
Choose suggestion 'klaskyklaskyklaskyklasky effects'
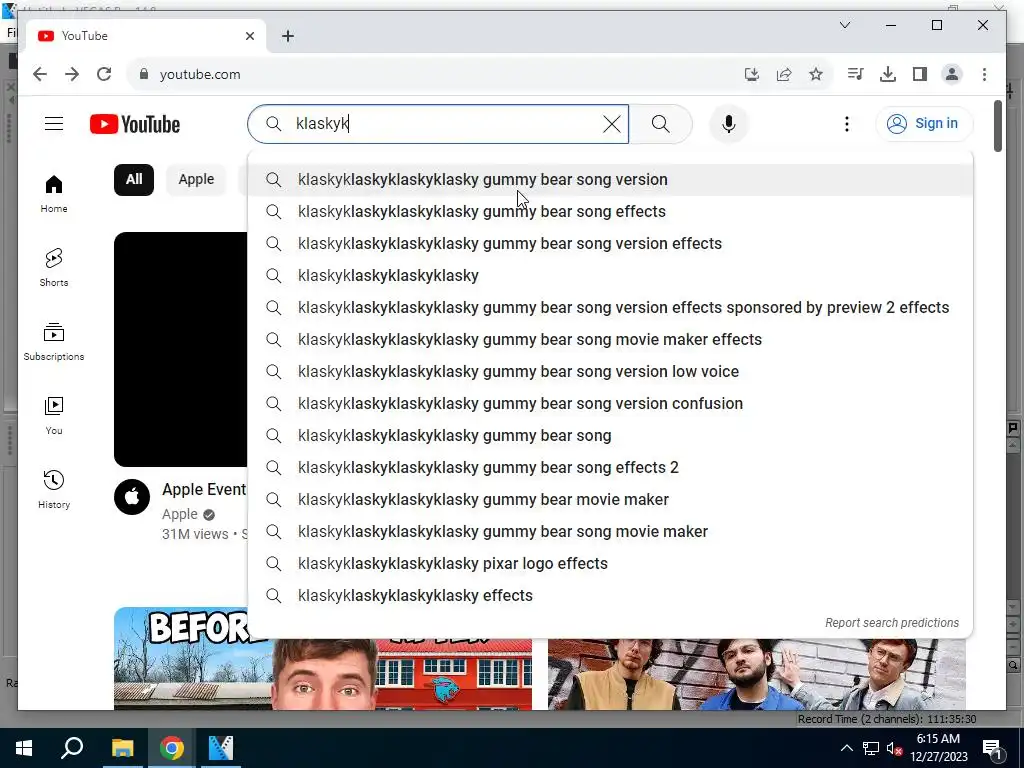point(611,596)
